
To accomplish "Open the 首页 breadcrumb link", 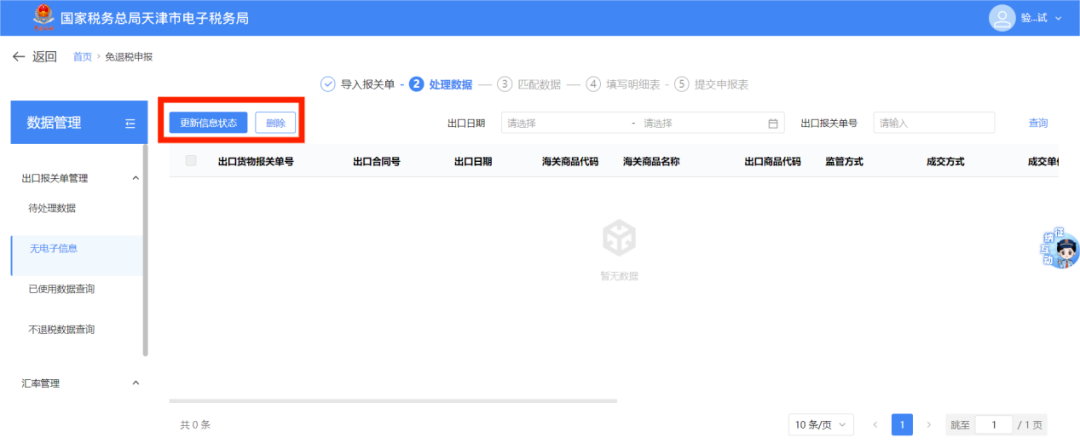I will [82, 57].
